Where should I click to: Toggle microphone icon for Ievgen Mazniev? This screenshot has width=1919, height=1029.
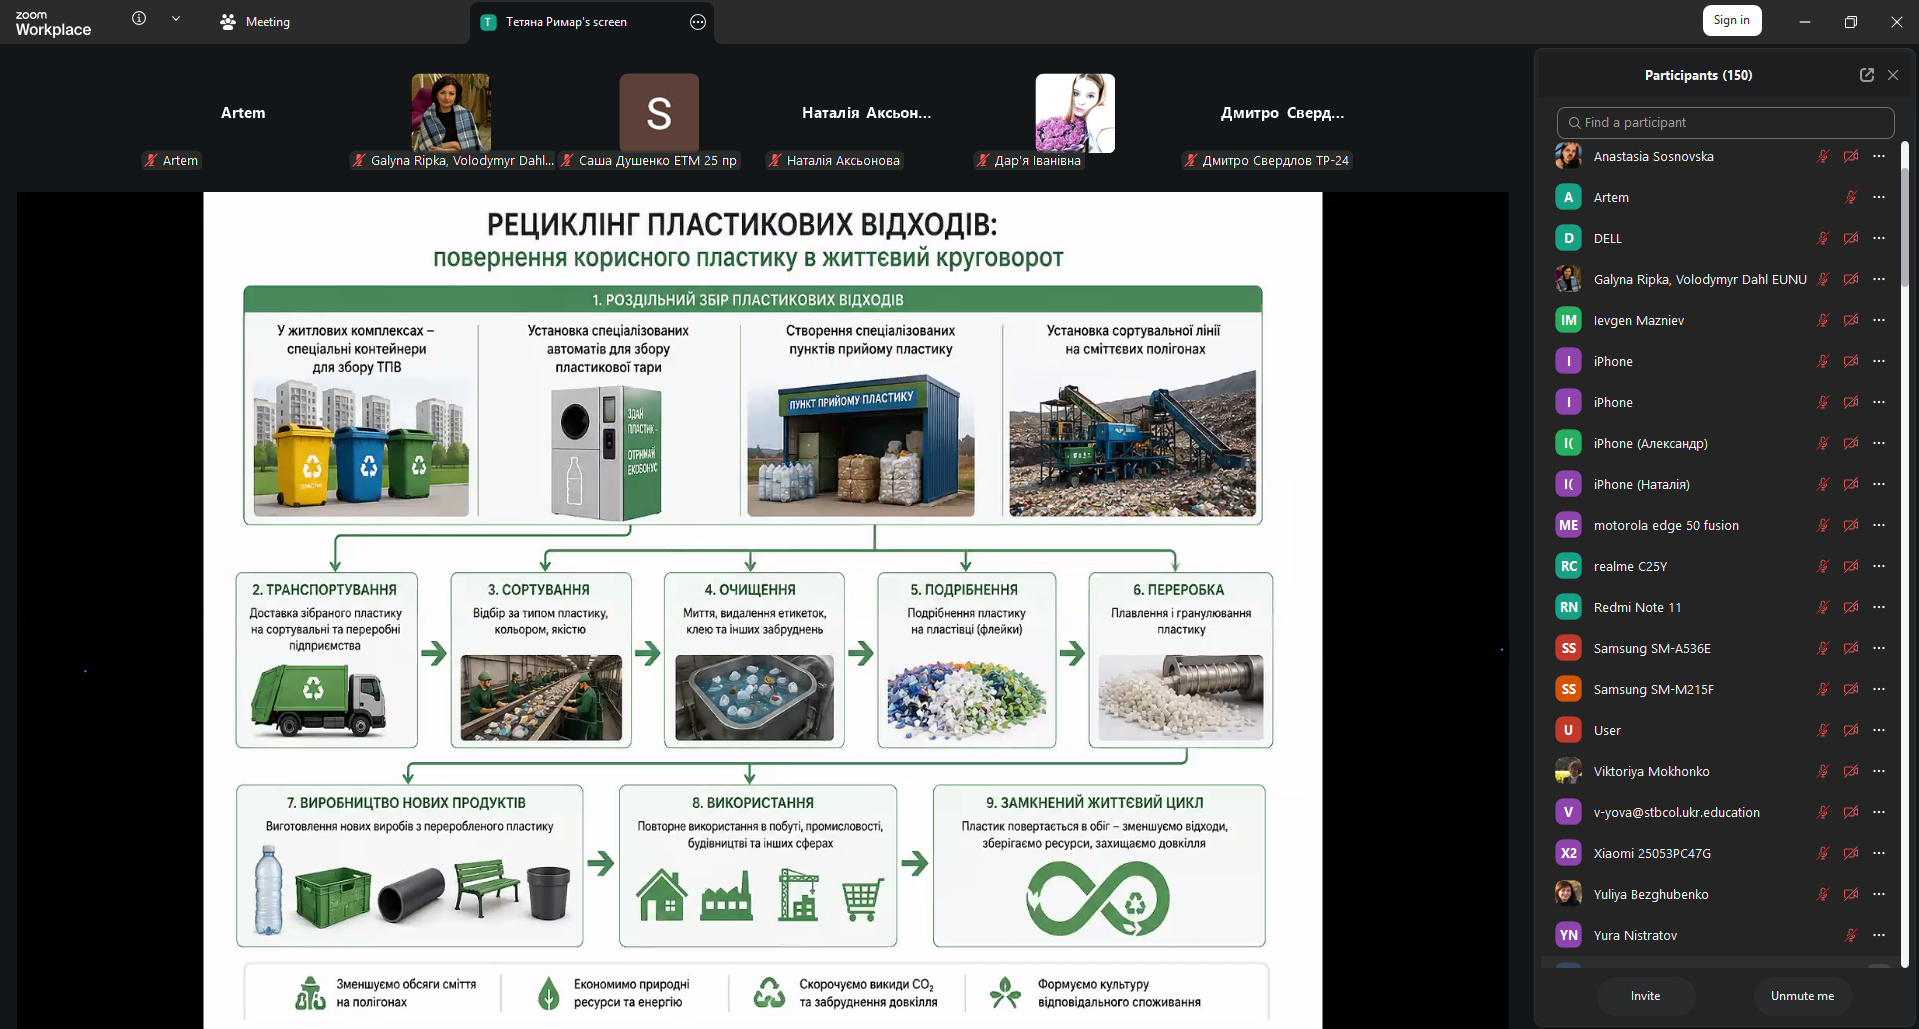(x=1823, y=321)
